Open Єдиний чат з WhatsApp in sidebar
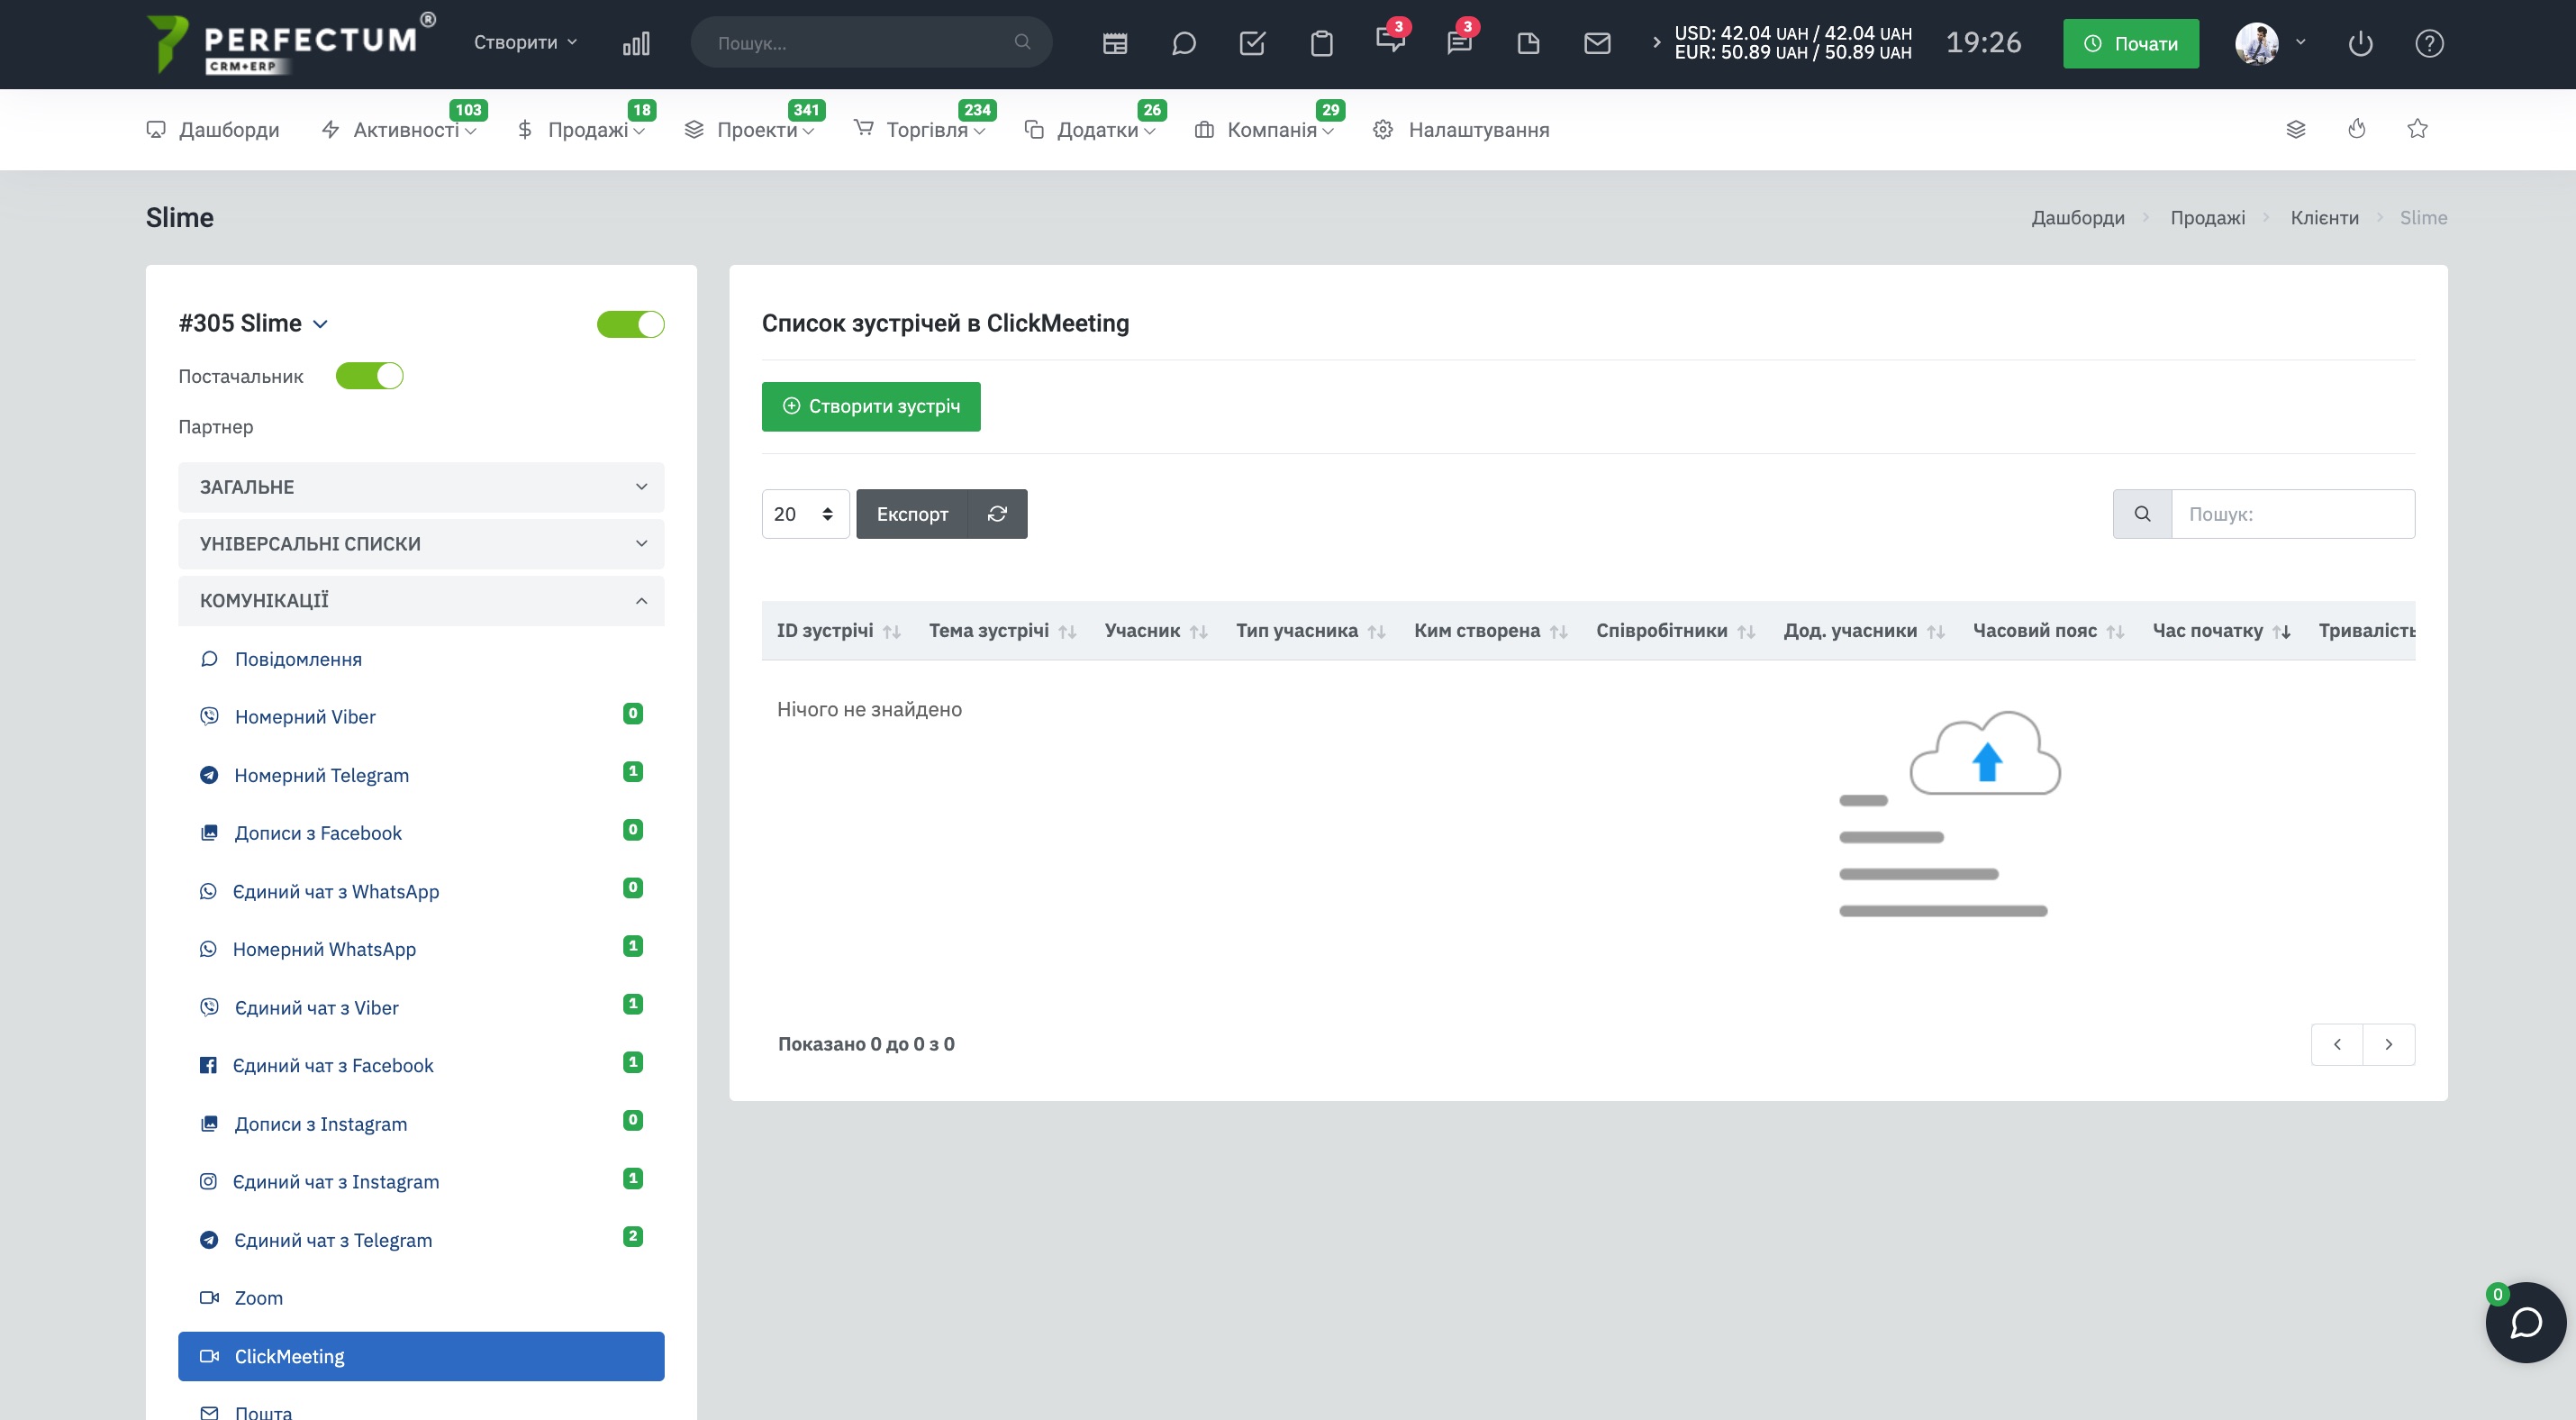Screen dimensions: 2576x1420 (421, 891)
